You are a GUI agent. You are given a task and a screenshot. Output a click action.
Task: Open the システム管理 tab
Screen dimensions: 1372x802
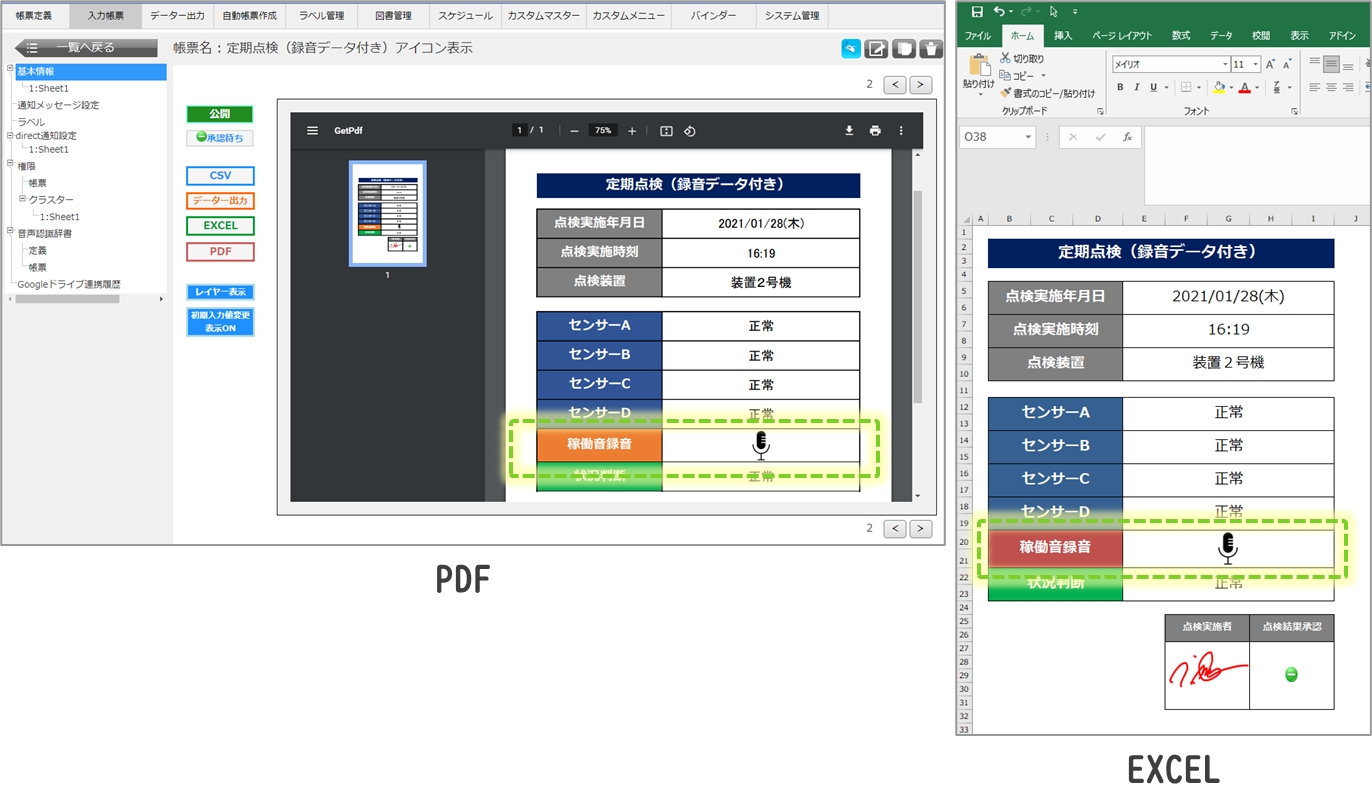792,16
